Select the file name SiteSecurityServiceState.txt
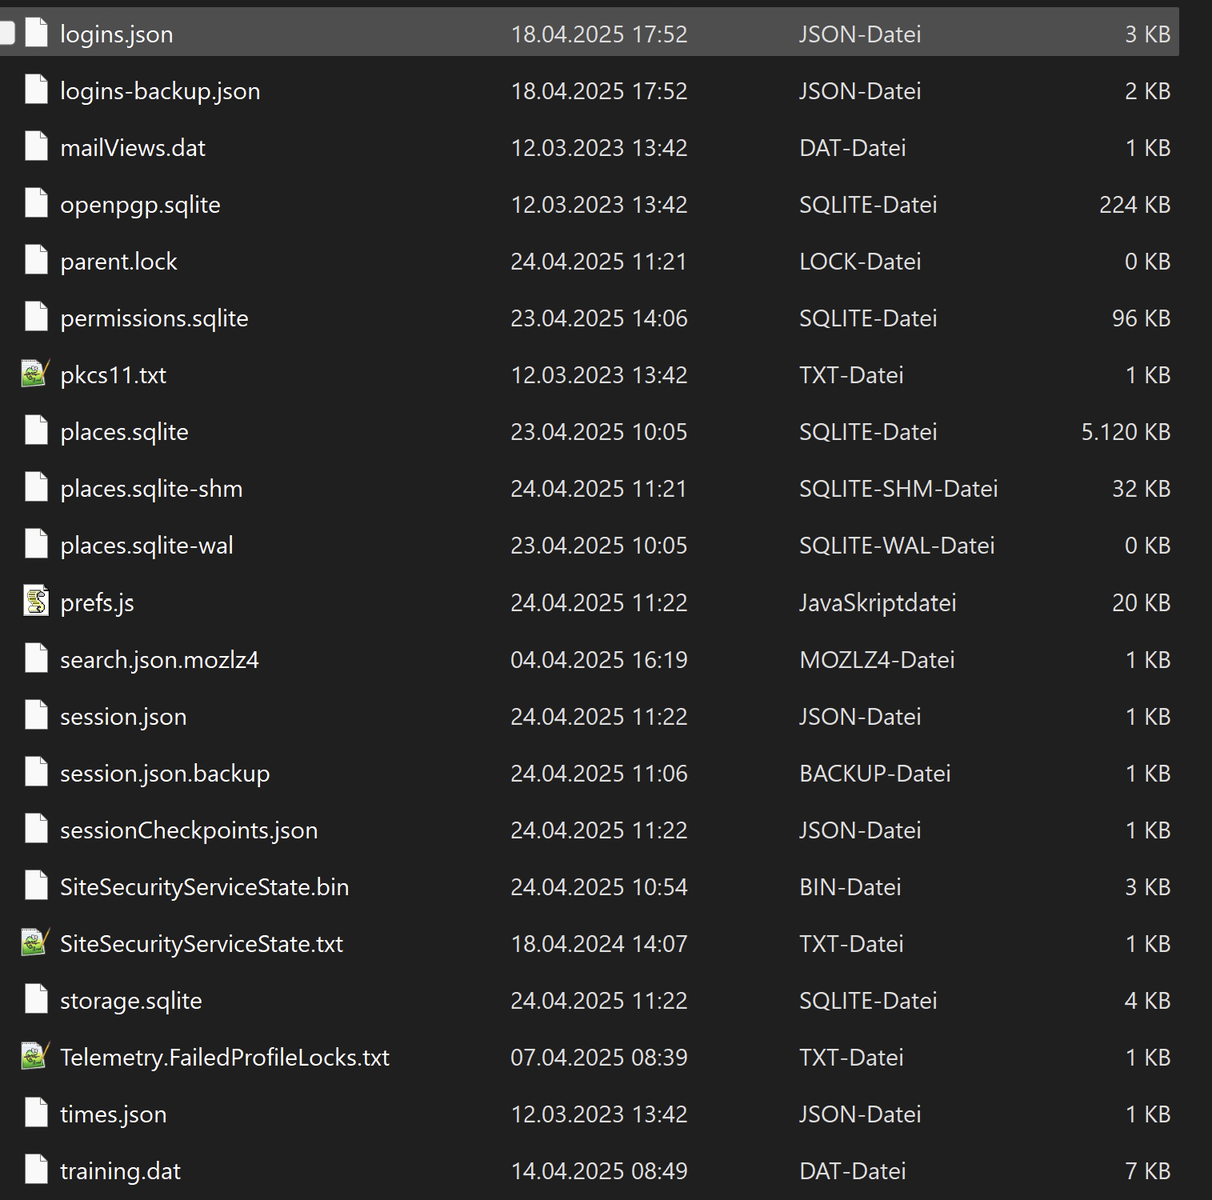This screenshot has width=1212, height=1200. [201, 944]
